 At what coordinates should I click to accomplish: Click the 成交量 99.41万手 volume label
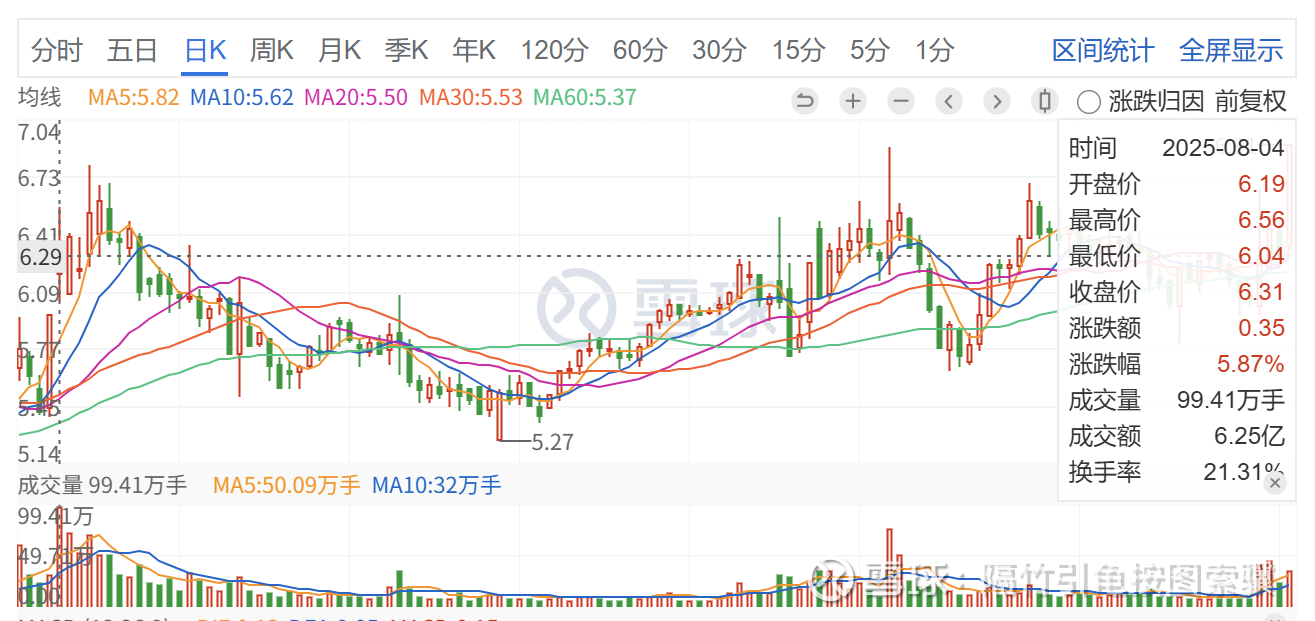click(103, 486)
